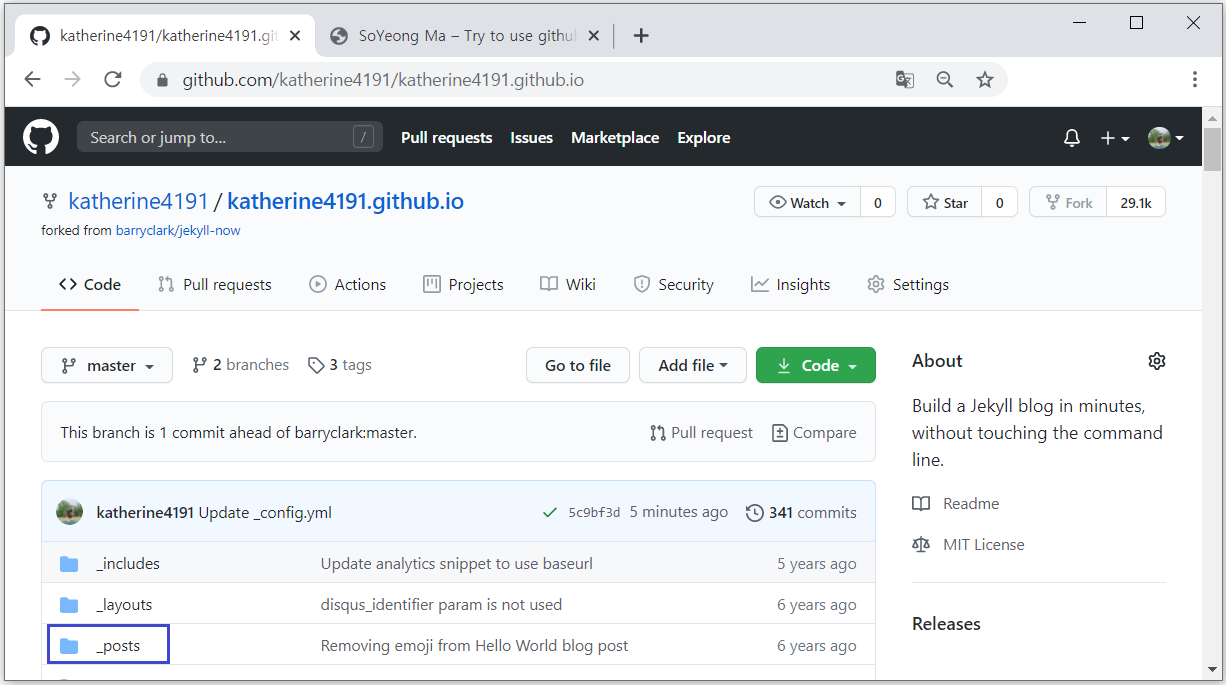Open the 29.1k forks count
This screenshot has width=1226, height=685.
(x=1136, y=202)
